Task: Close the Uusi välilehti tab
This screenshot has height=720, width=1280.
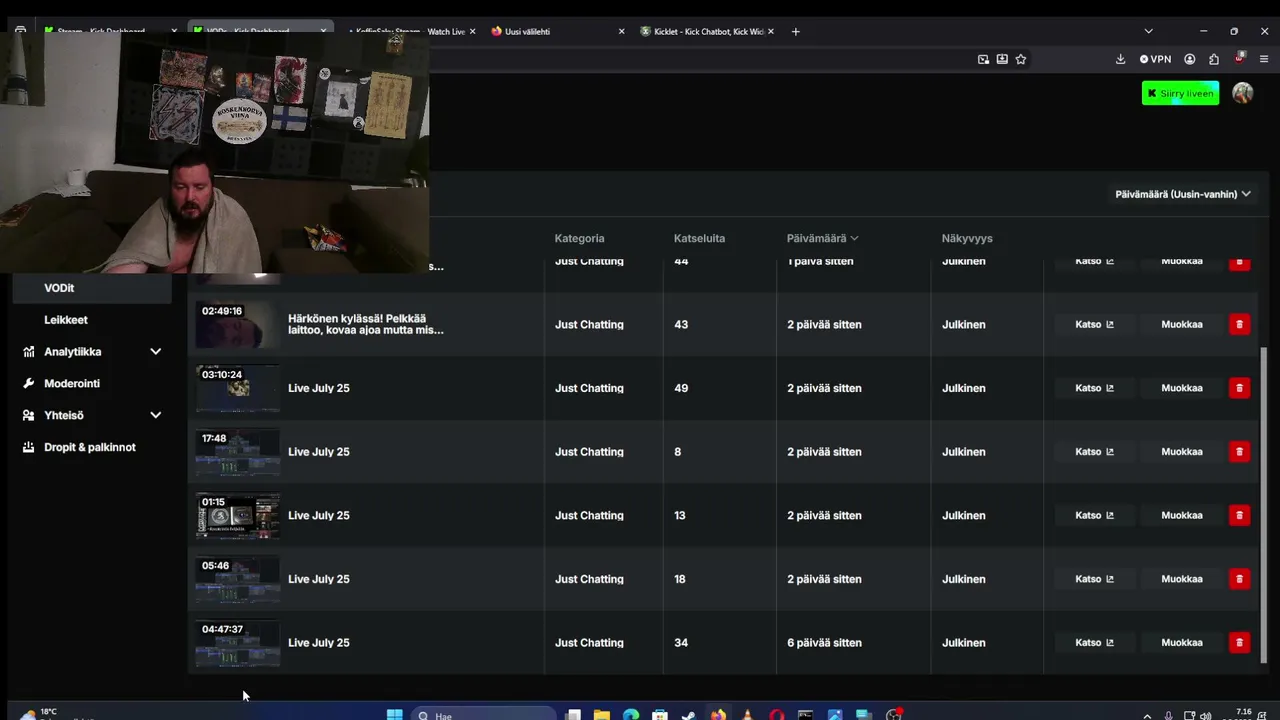Action: 621,31
